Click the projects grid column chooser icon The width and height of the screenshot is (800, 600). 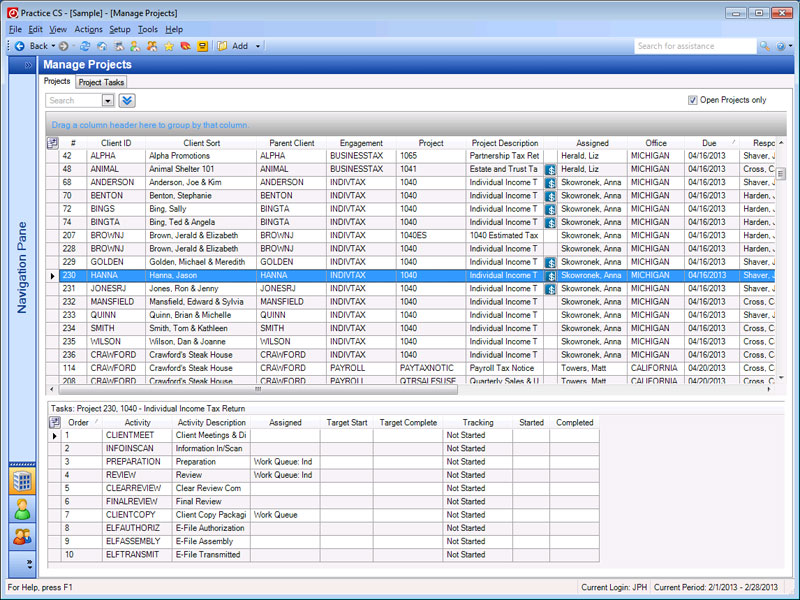53,143
